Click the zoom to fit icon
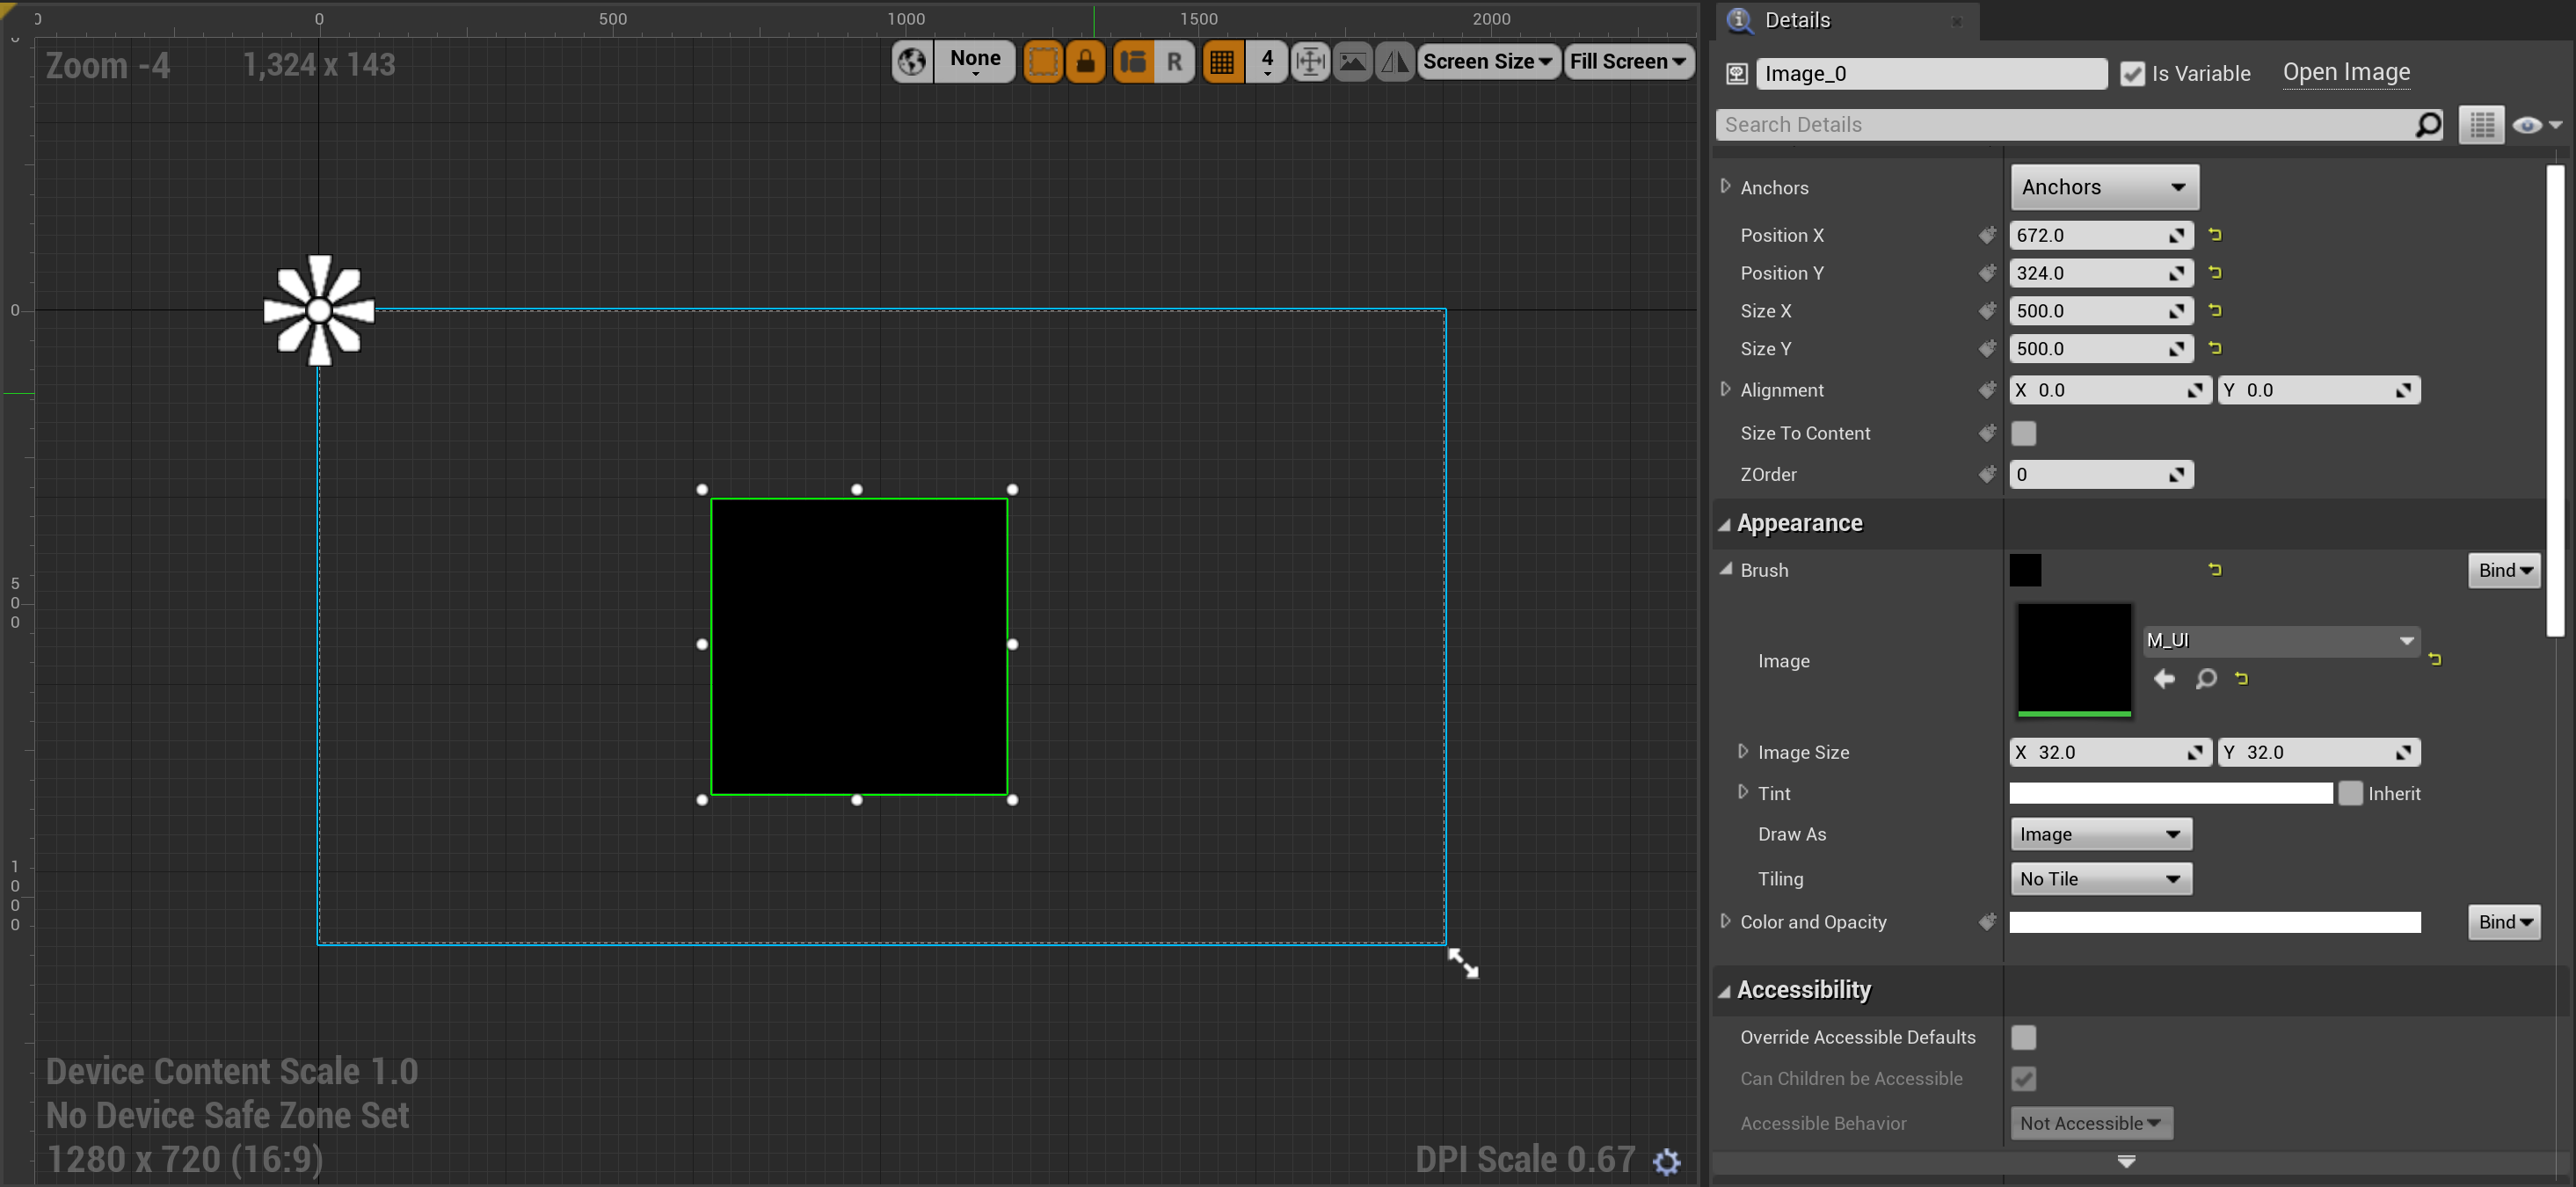2576x1187 pixels. click(x=1309, y=62)
